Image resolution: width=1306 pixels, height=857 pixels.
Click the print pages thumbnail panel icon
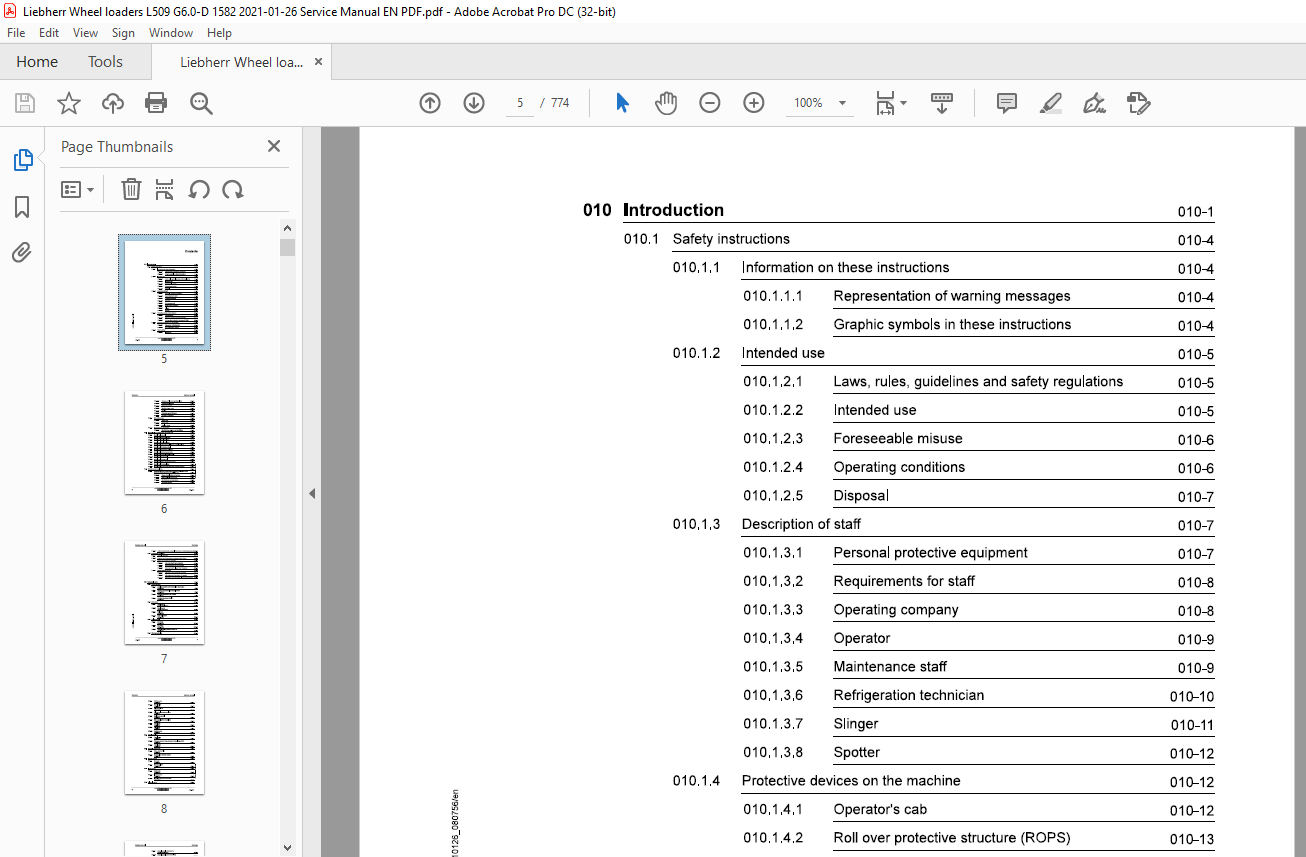pos(165,189)
